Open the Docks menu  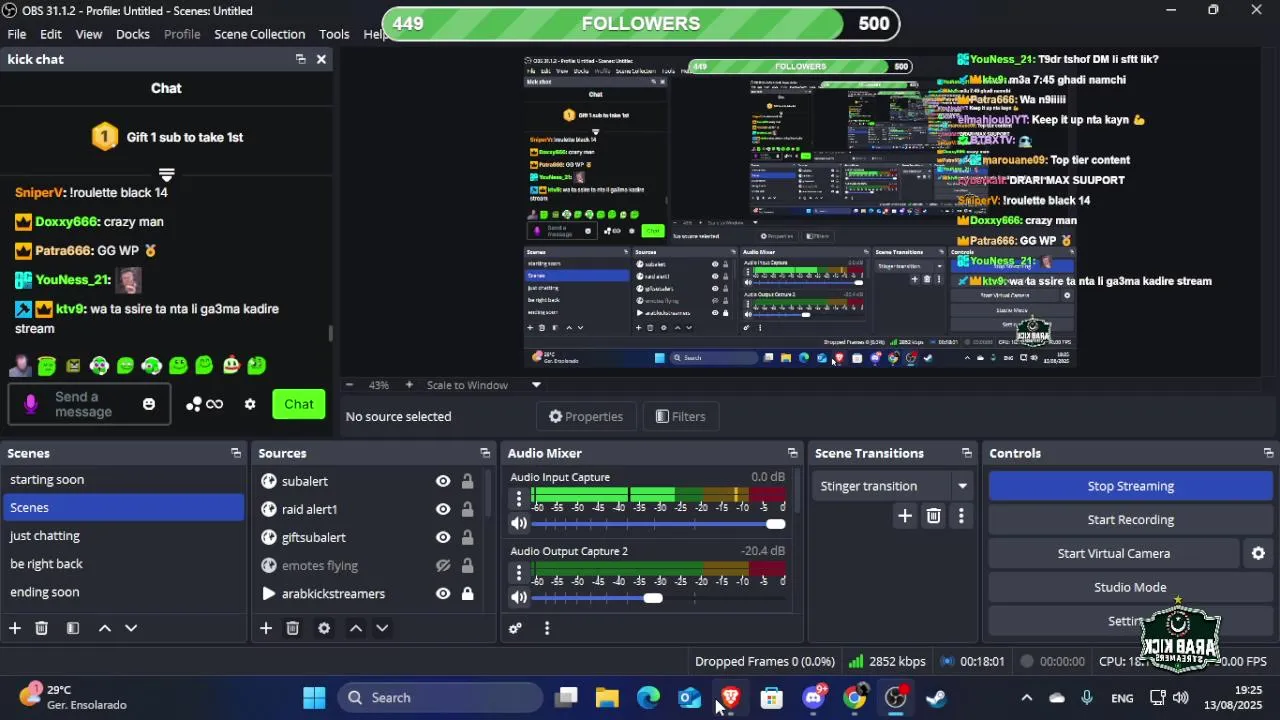133,34
